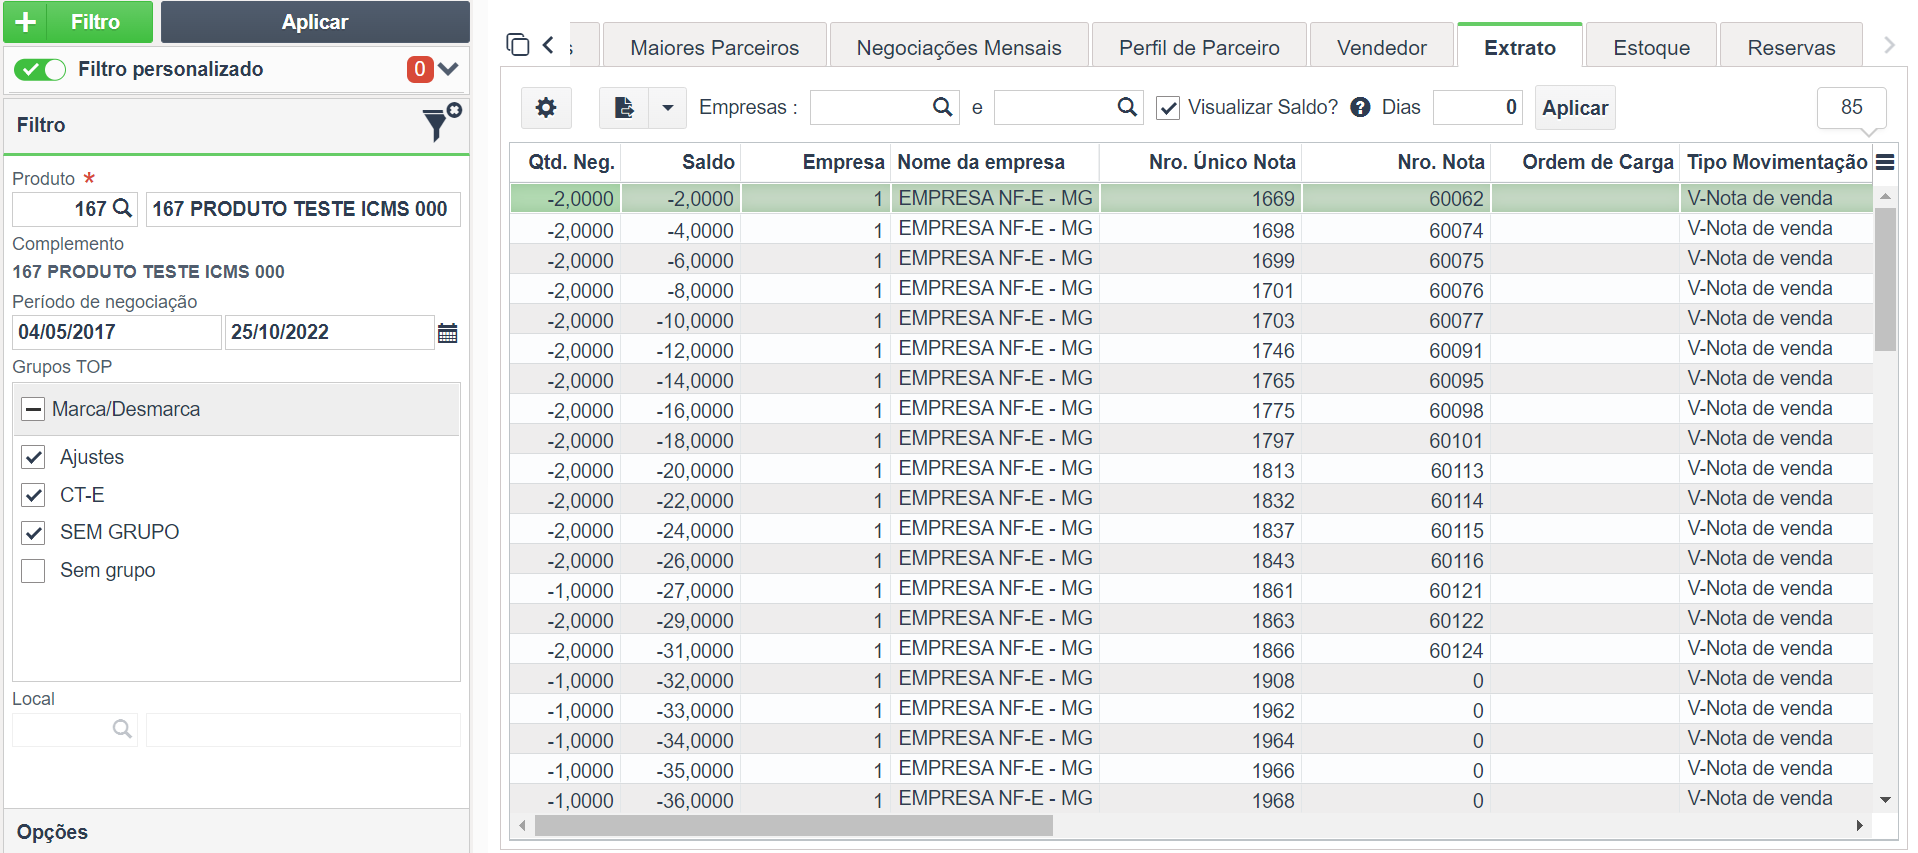The height and width of the screenshot is (853, 1918).
Task: Click the start date 04/05/2017 field
Action: [x=116, y=332]
